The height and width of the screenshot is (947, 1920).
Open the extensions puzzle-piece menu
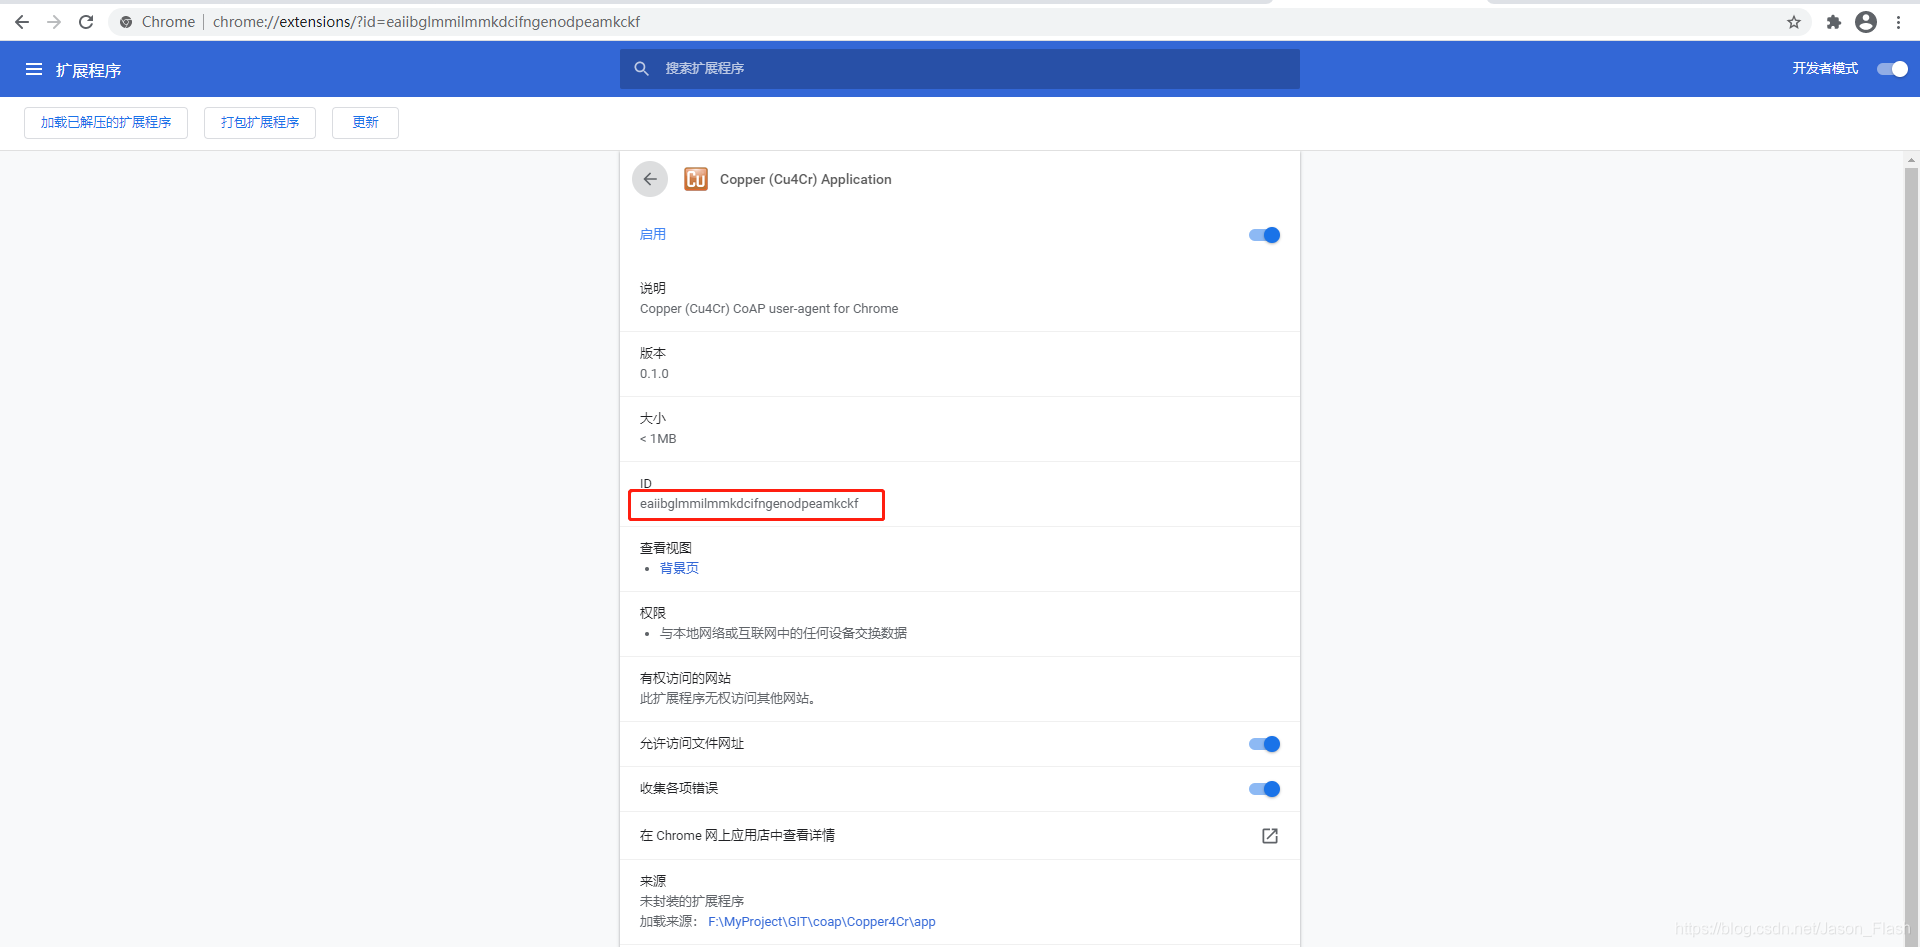coord(1834,22)
